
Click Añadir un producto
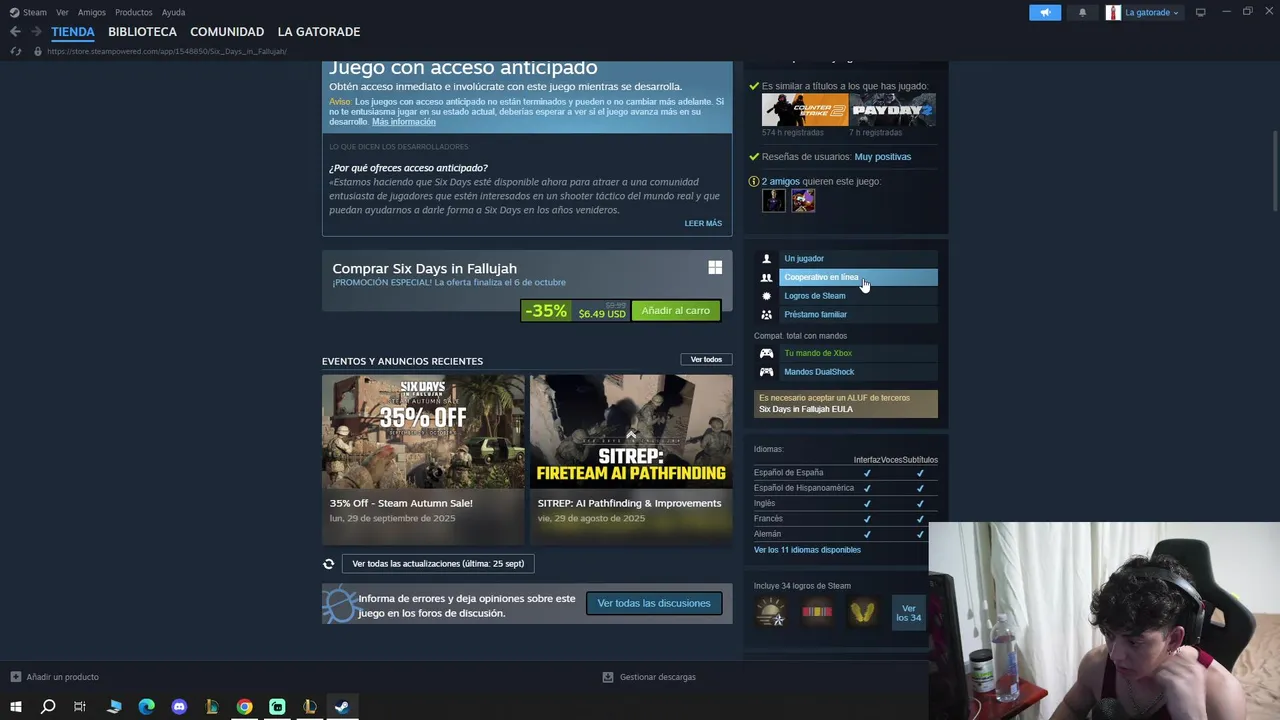(55, 677)
